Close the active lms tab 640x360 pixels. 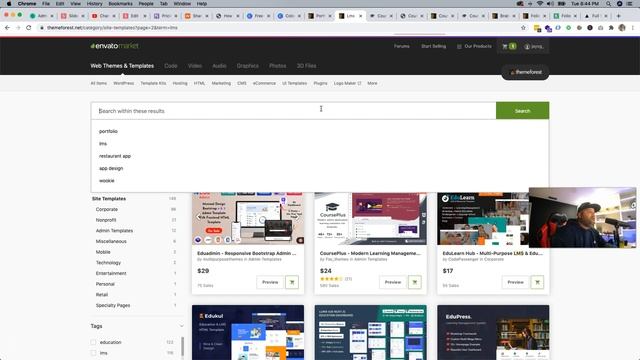360,16
